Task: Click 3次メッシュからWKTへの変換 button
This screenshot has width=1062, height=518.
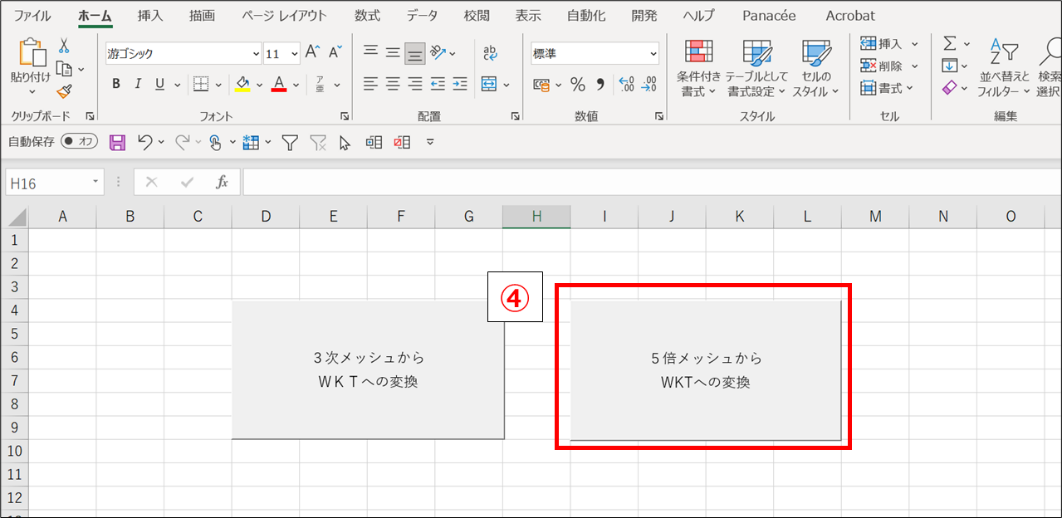Action: 368,370
